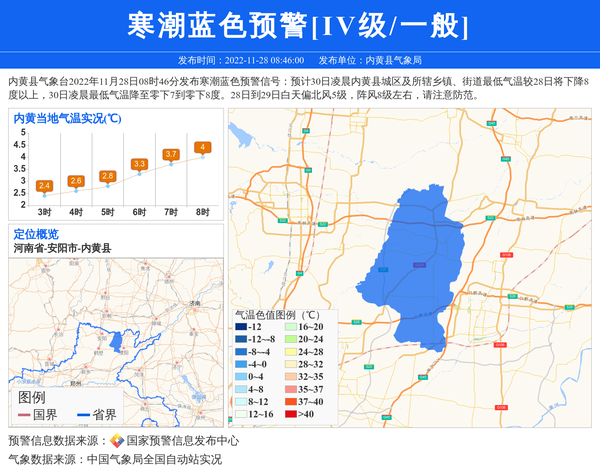Pick the dark blue -12 legend swatch
Image resolution: width=600 pixels, height=471 pixels.
pyautogui.click(x=241, y=327)
